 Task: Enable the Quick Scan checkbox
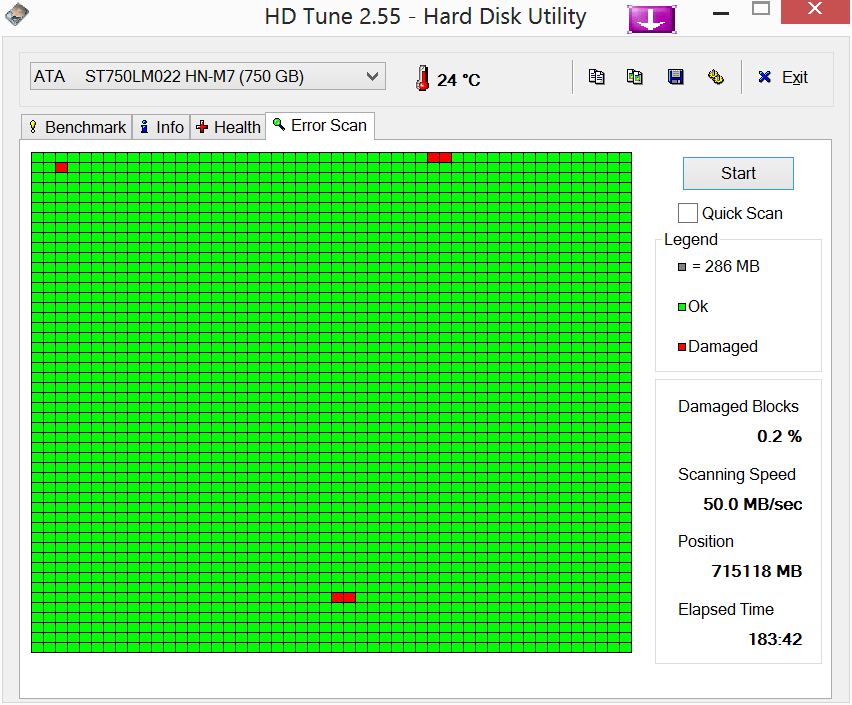point(687,213)
